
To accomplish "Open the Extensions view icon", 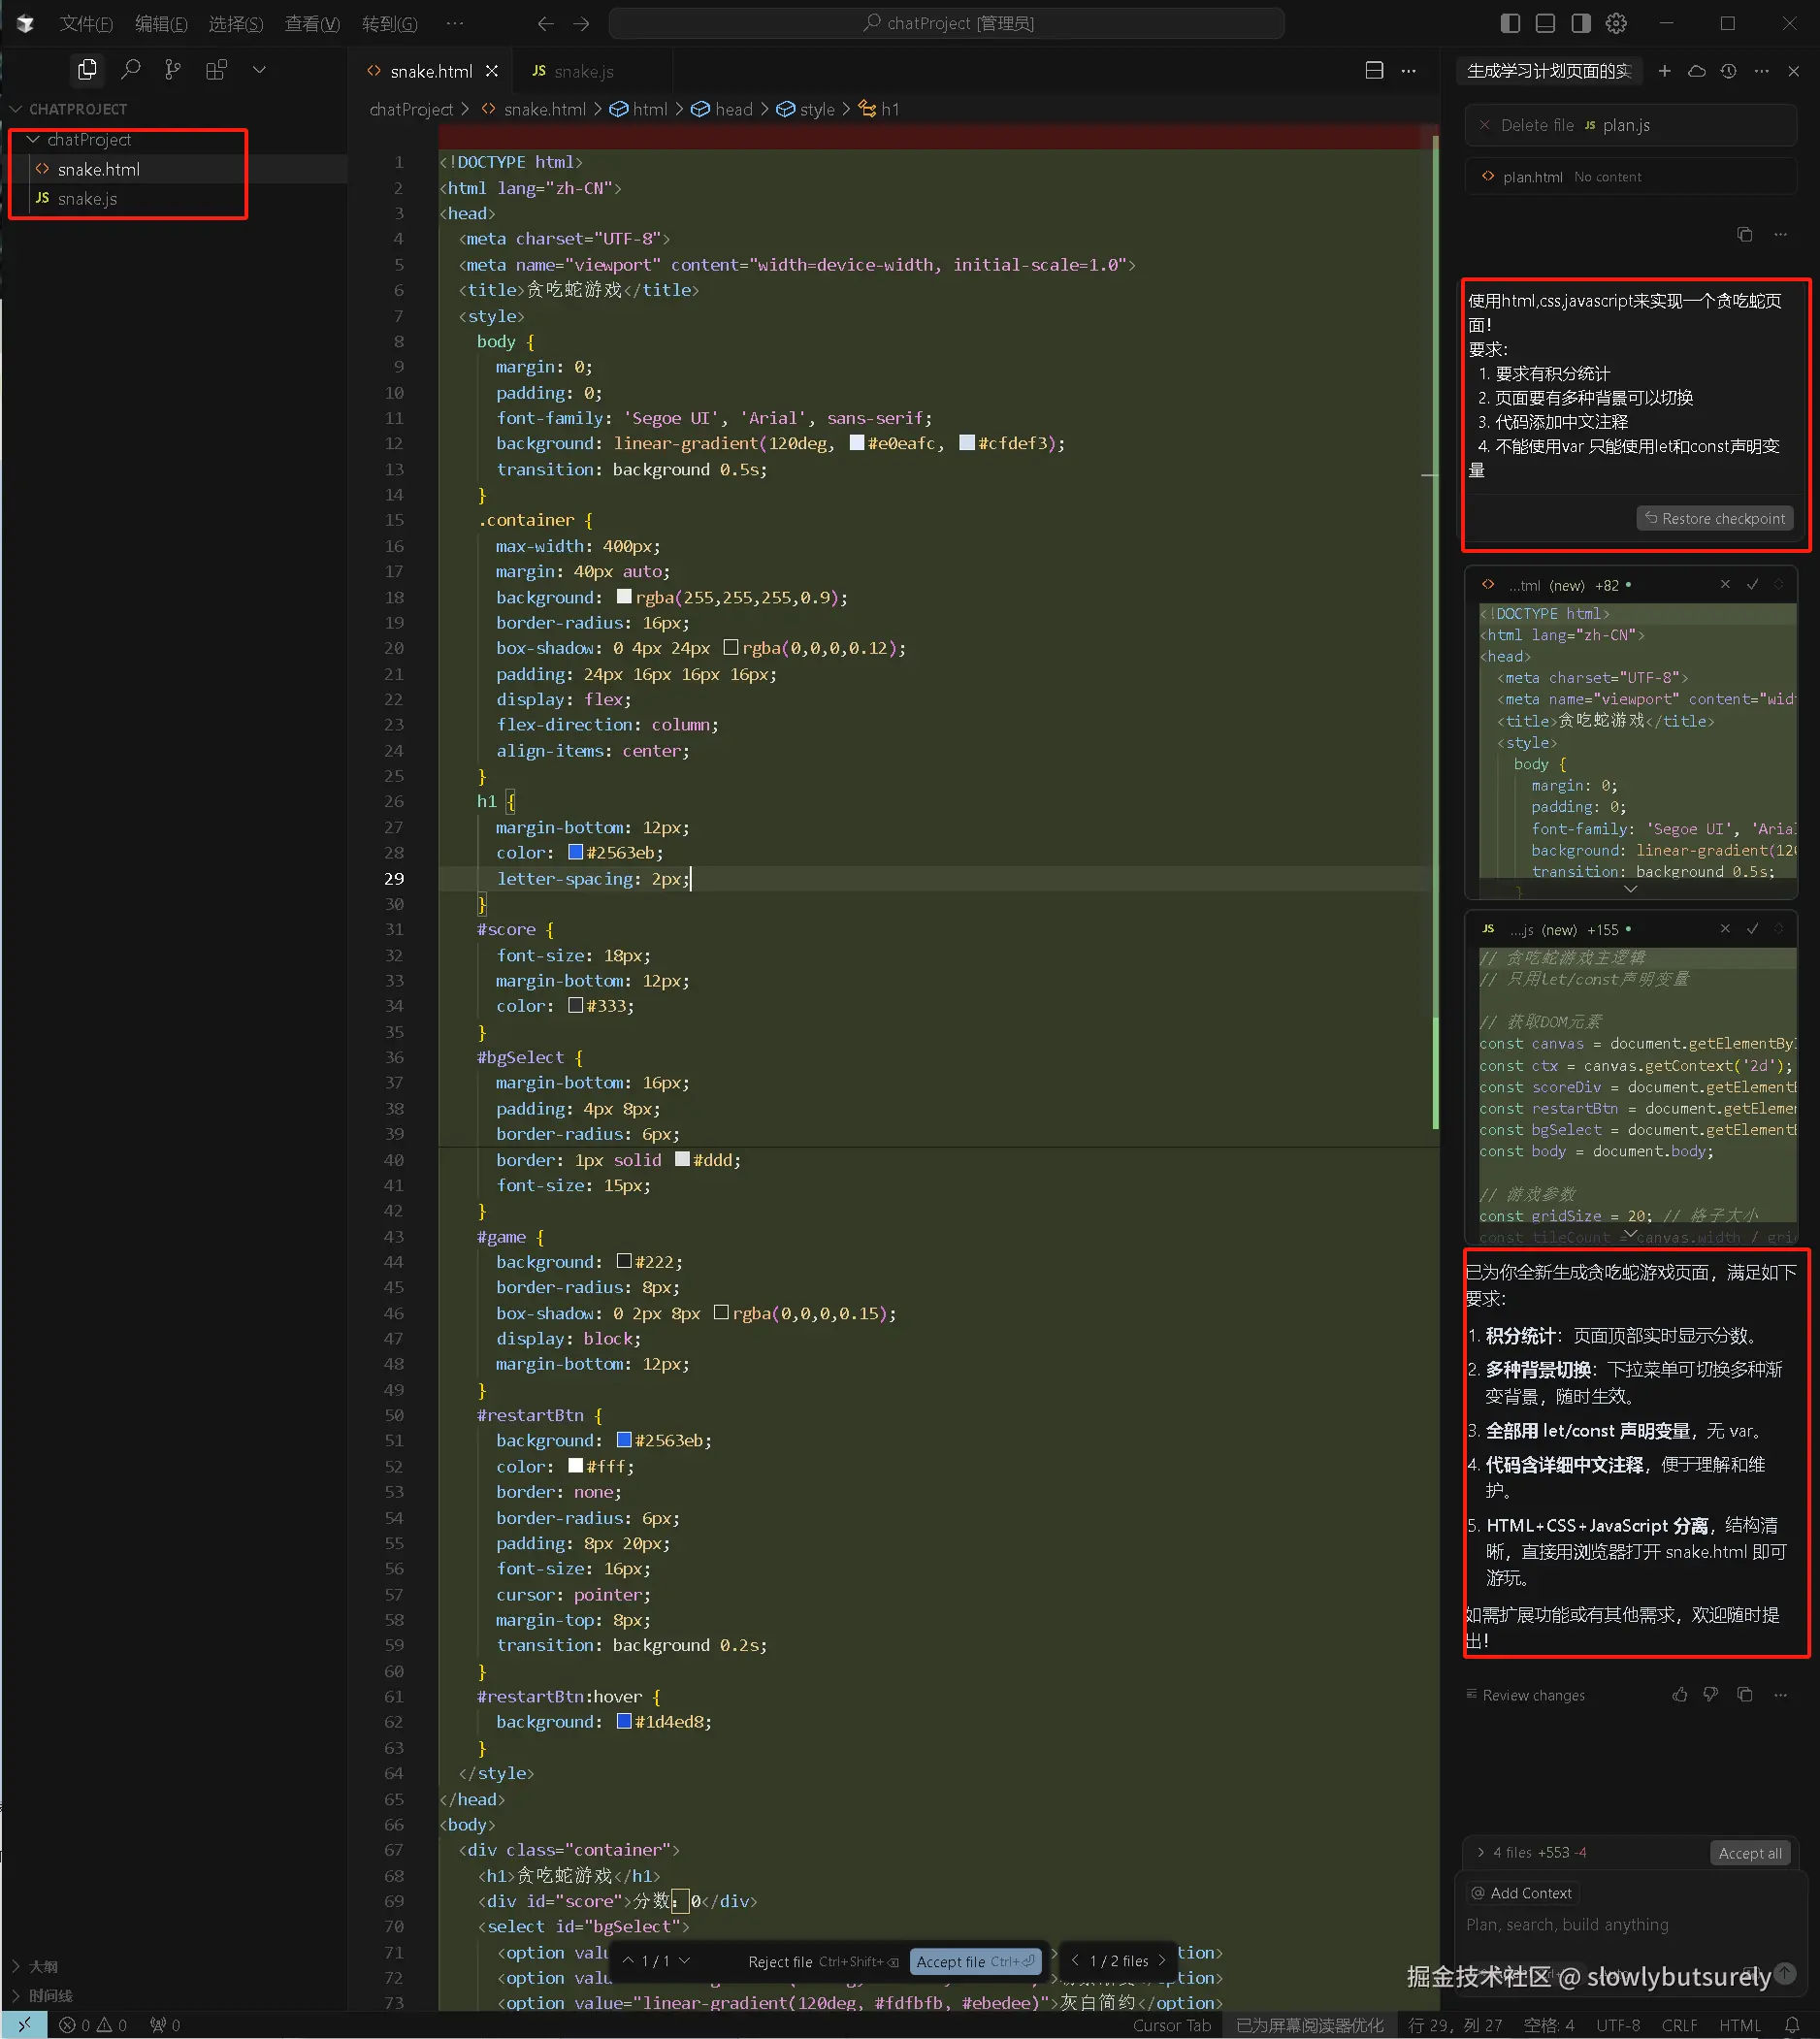I will click(x=216, y=70).
